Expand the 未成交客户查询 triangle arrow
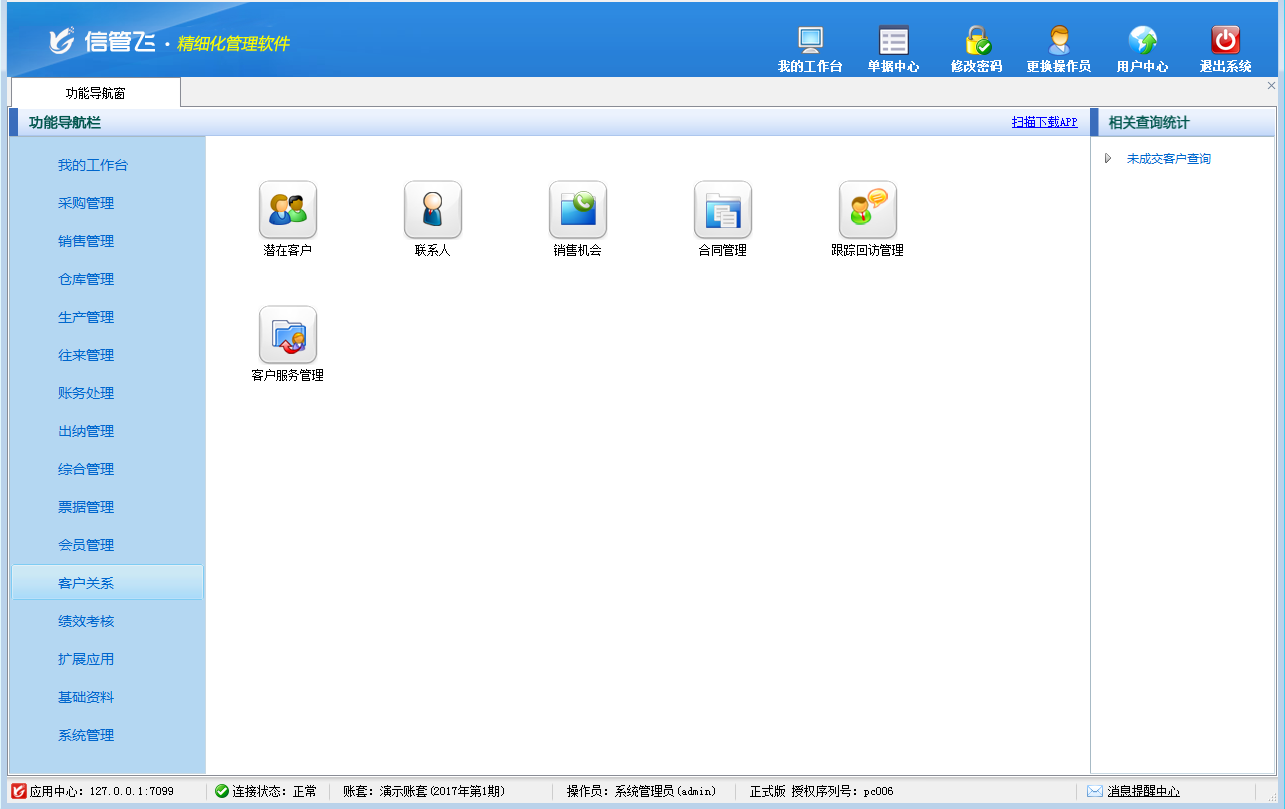The height and width of the screenshot is (809, 1285). (1107, 158)
